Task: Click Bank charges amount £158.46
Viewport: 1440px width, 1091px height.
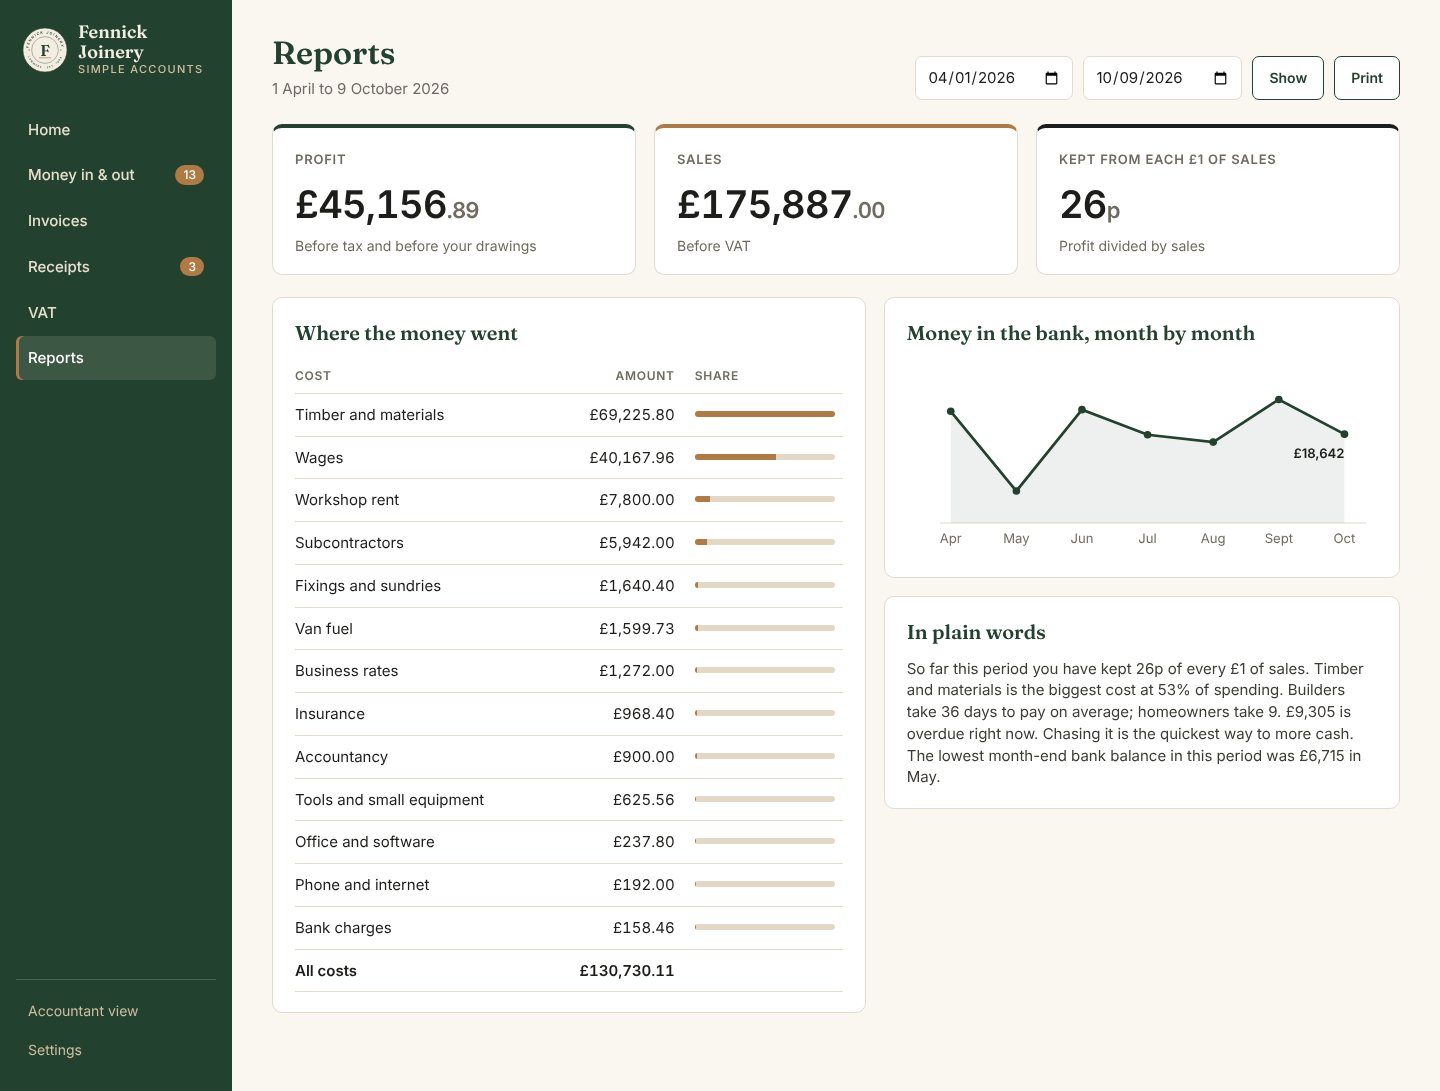Action: (x=644, y=928)
